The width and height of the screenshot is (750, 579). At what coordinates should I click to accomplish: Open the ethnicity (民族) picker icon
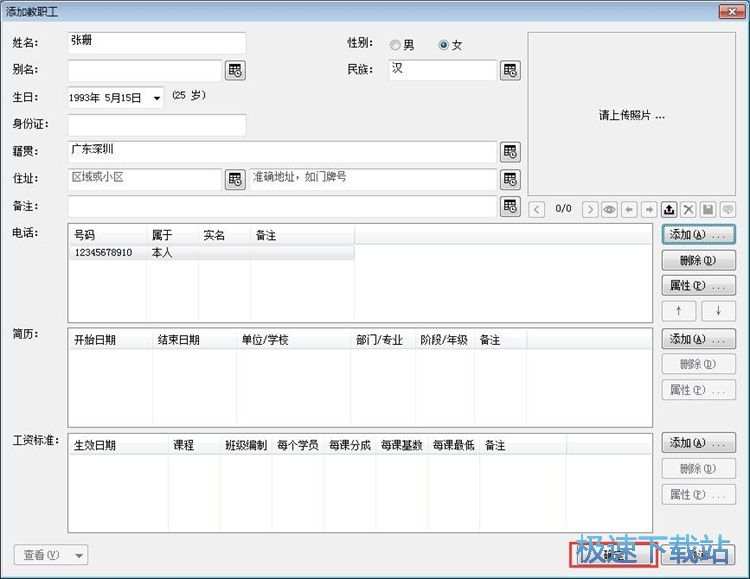(x=510, y=70)
